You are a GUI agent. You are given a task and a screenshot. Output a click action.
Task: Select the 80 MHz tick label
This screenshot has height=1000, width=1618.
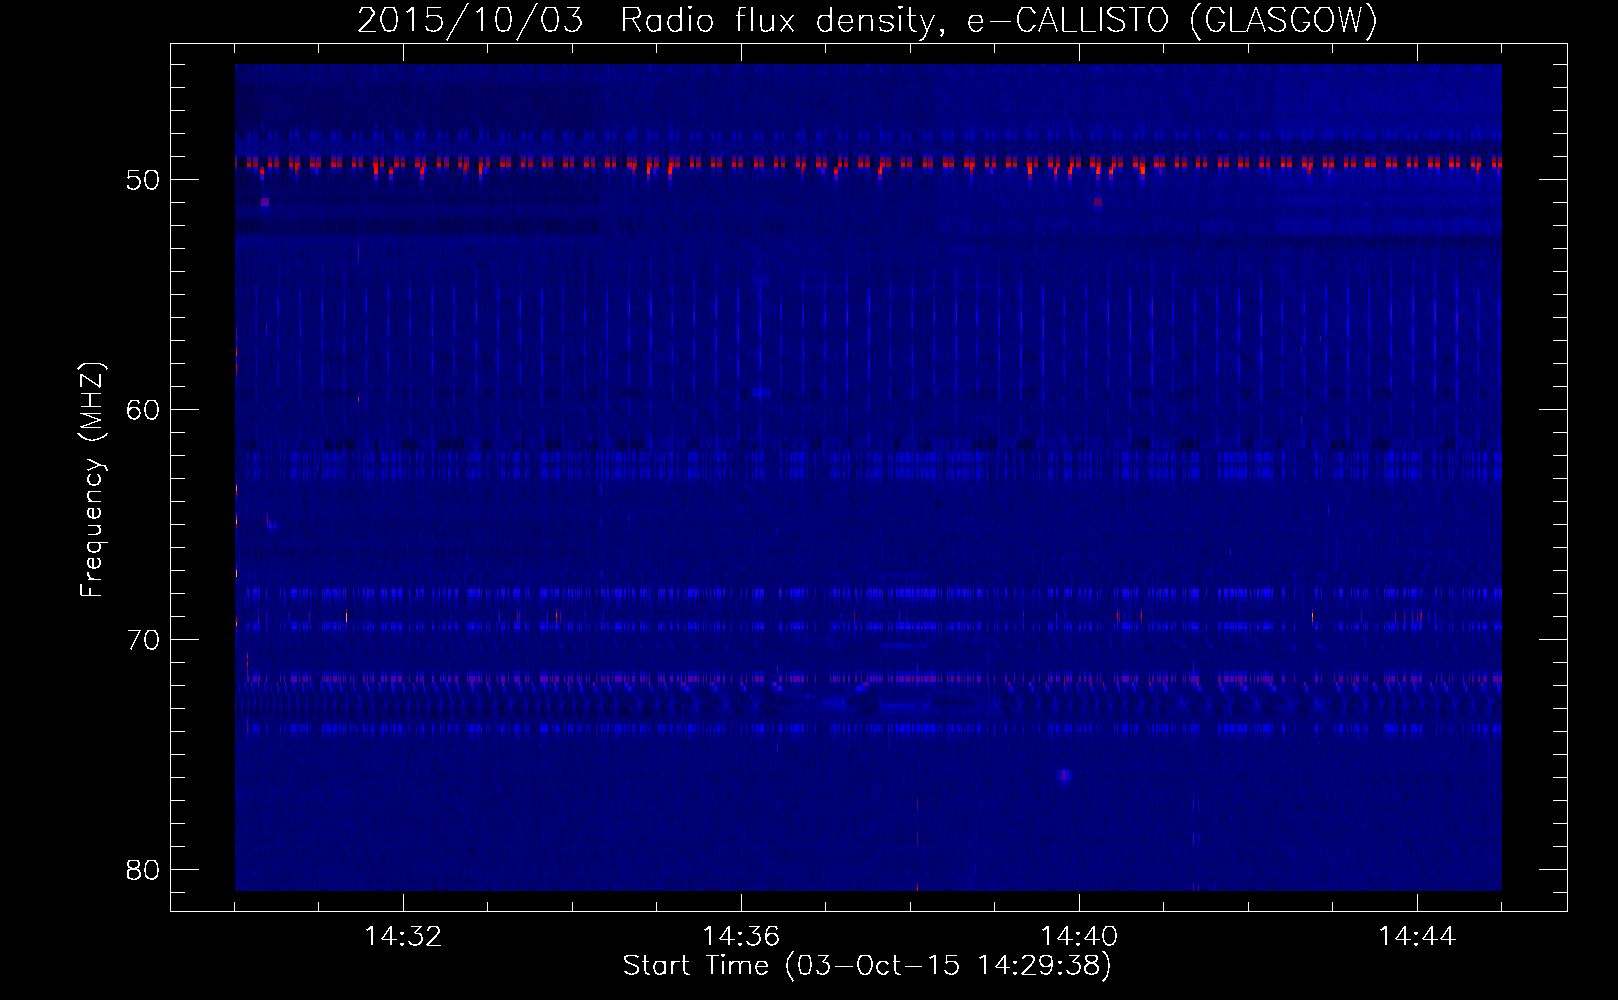(143, 870)
